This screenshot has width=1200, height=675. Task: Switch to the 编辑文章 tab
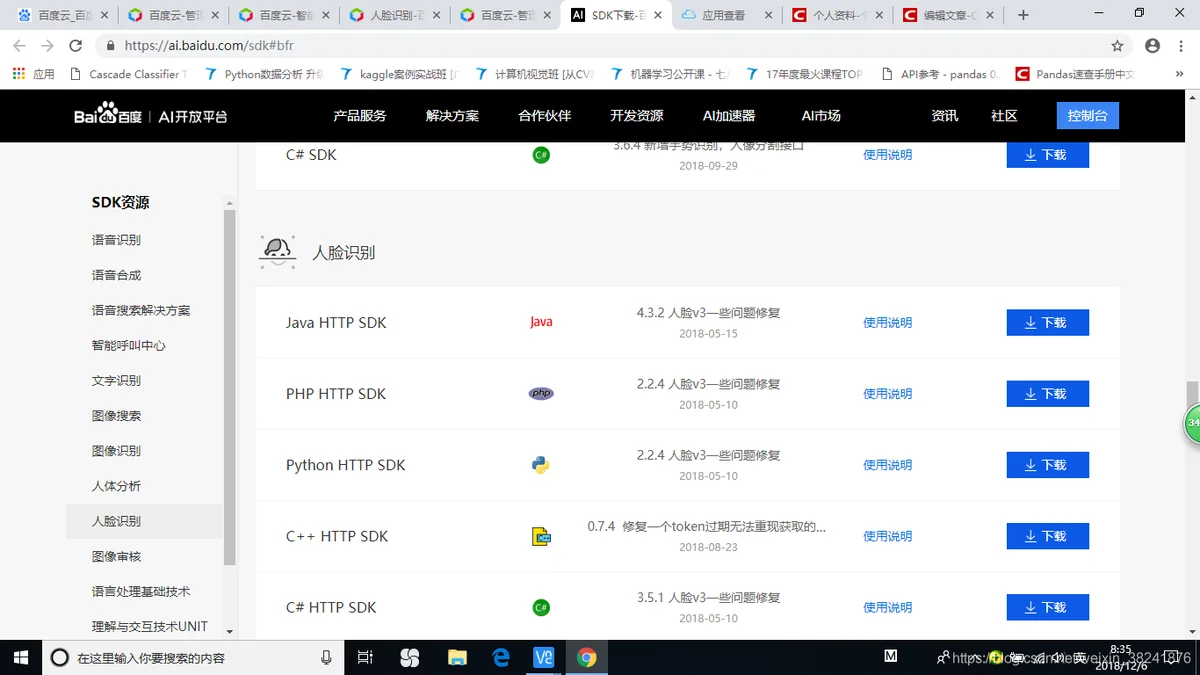pyautogui.click(x=948, y=15)
